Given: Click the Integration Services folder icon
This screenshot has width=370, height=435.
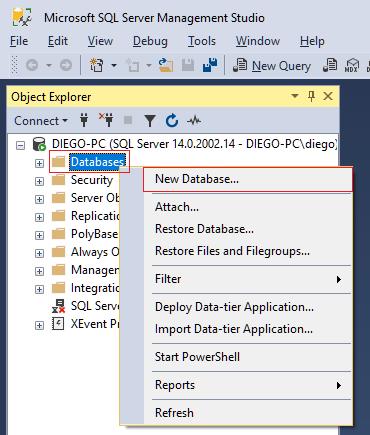Looking at the screenshot, I should 58,288.
